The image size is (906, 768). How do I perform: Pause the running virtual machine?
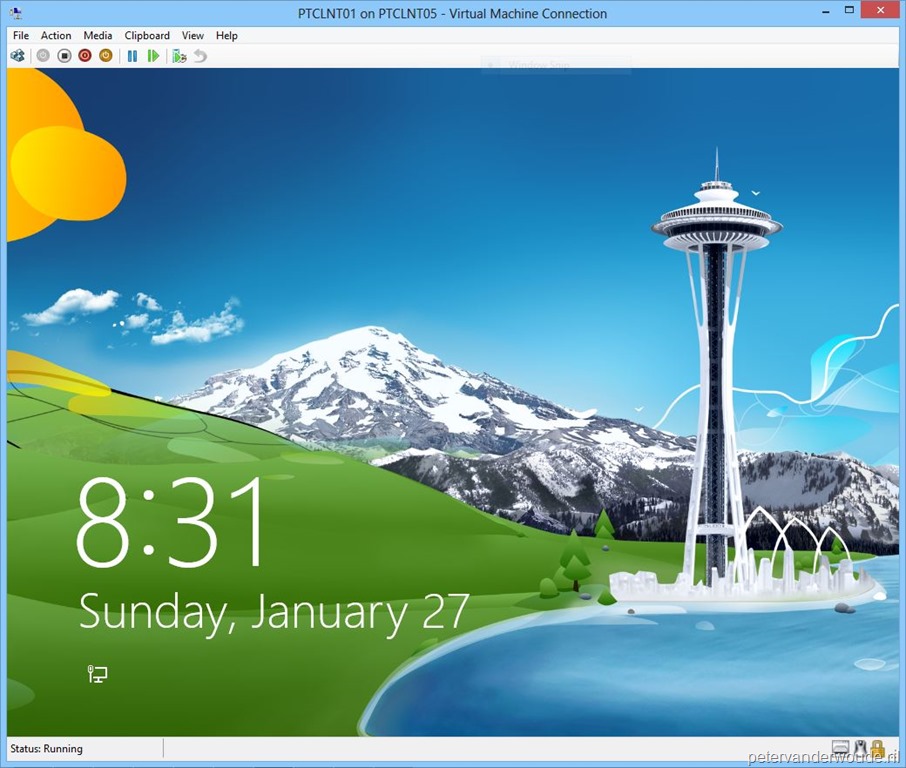[131, 56]
